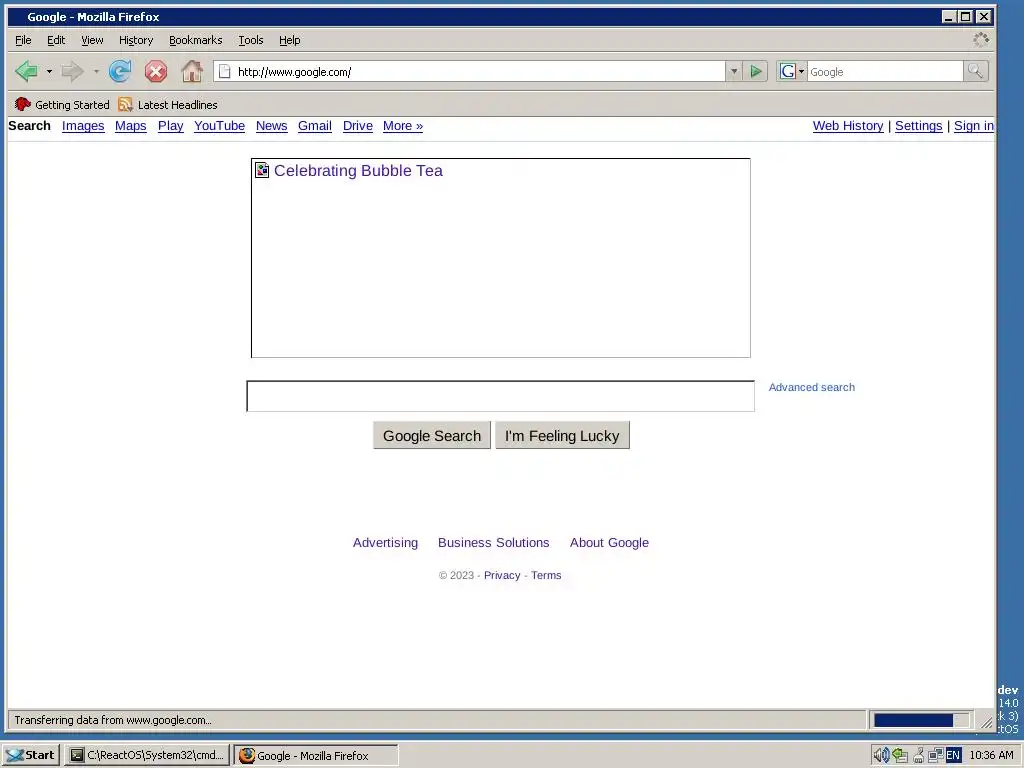Click the grey Forward arrow button

click(72, 71)
